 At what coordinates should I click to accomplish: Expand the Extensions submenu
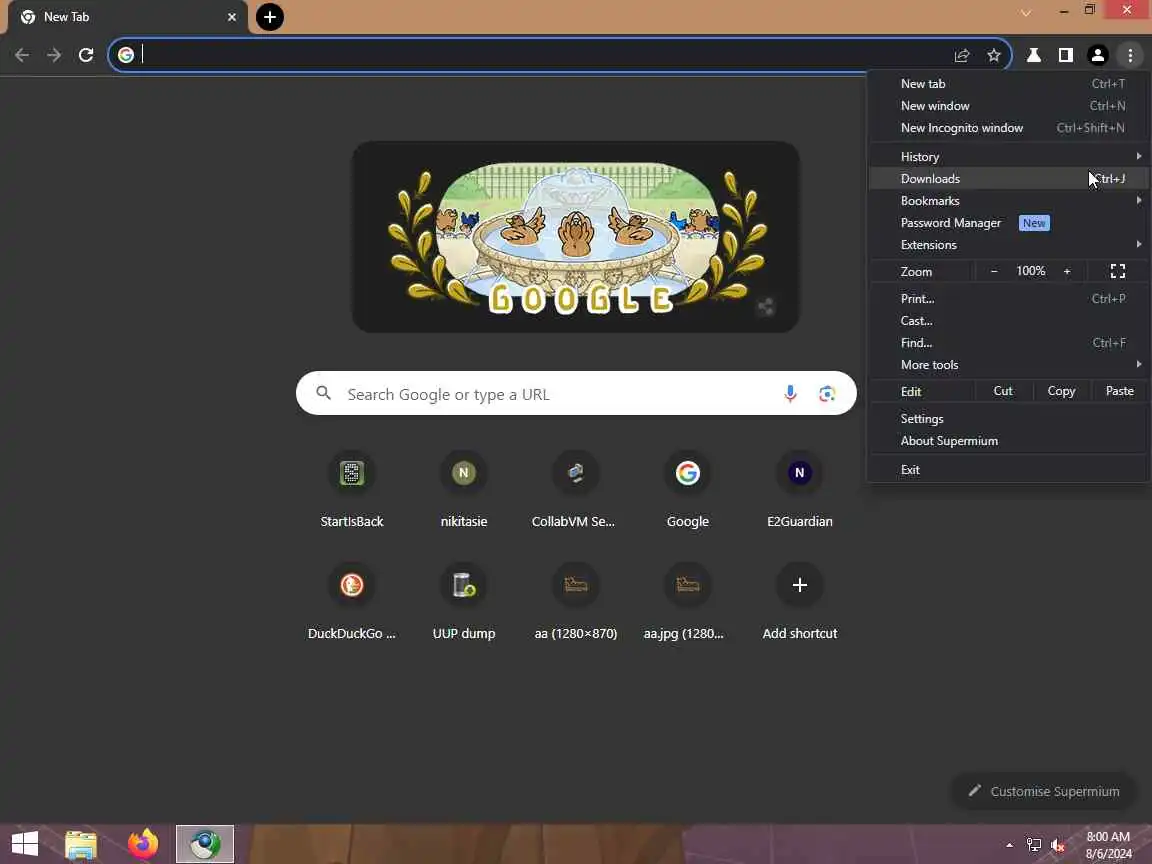pyautogui.click(x=1008, y=245)
